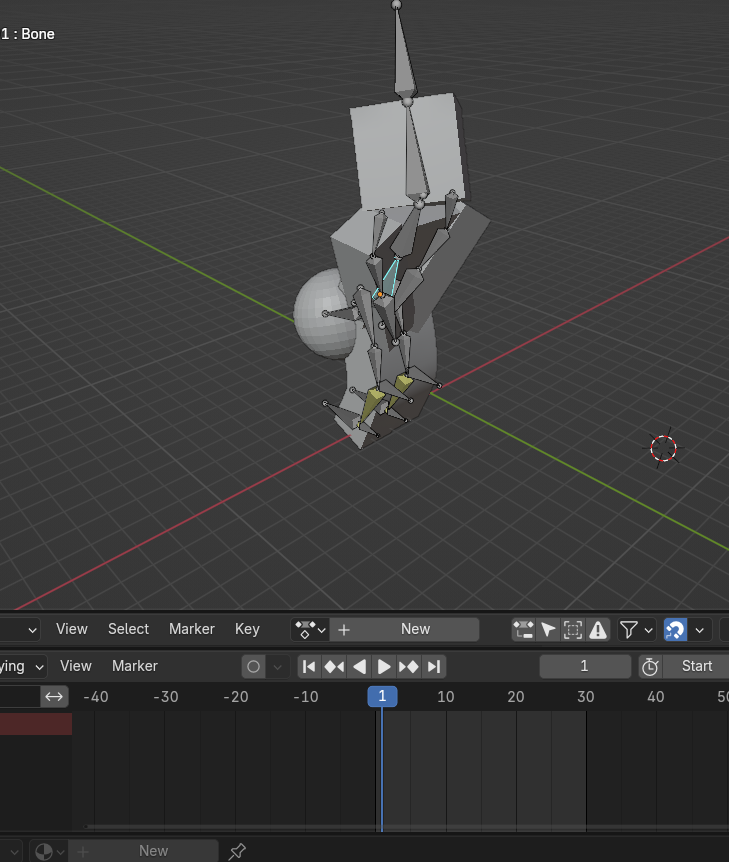Click frame -10 on the timeline ruler
Viewport: 729px width, 862px height.
point(306,697)
